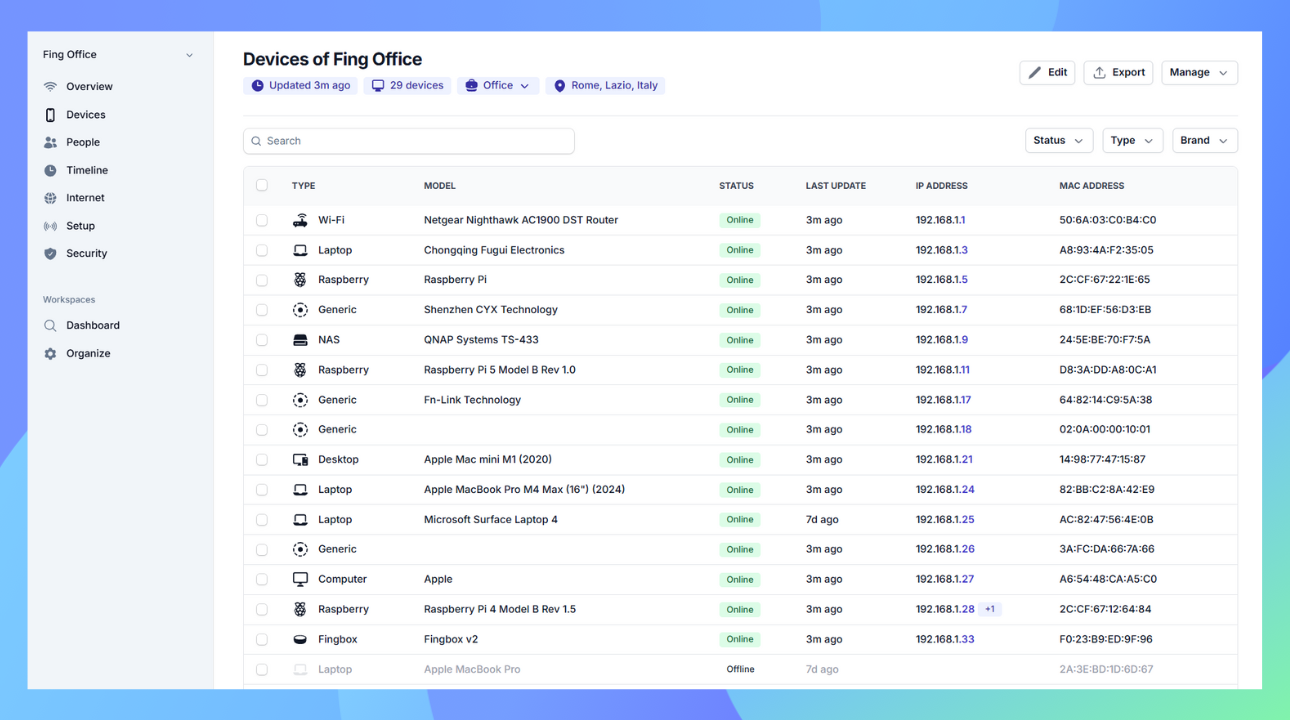This screenshot has height=720, width=1290.
Task: Tick the Microsoft Surface Laptop 4 checkbox
Action: click(262, 520)
